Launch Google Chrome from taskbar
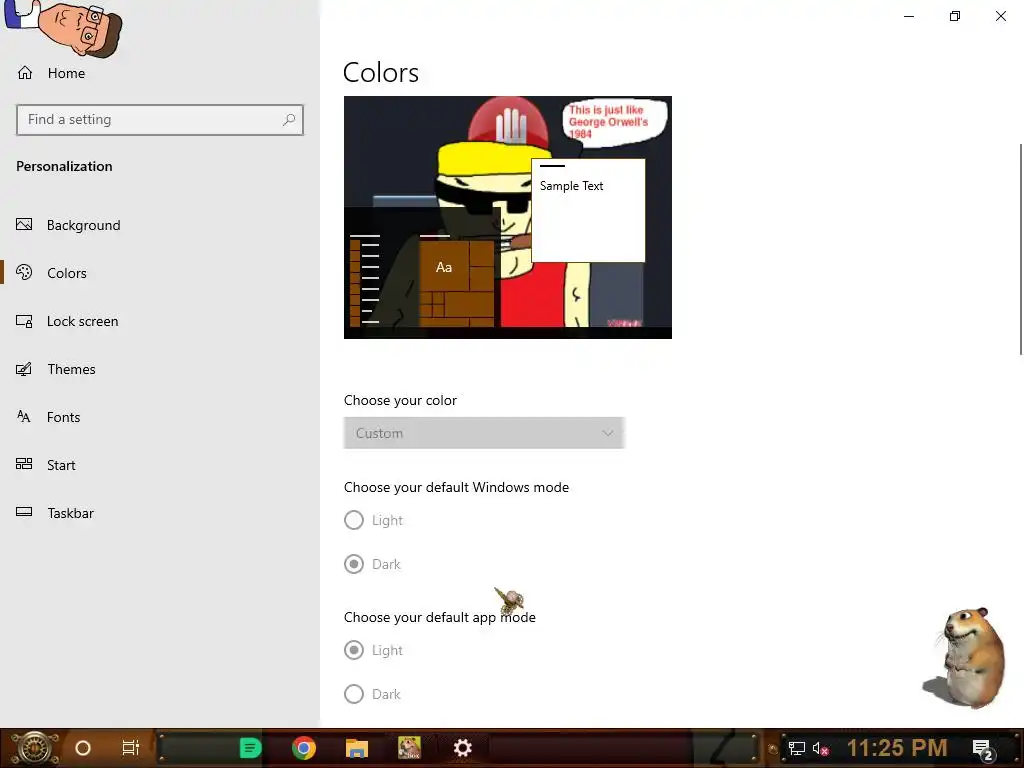The image size is (1024, 768). pos(304,748)
